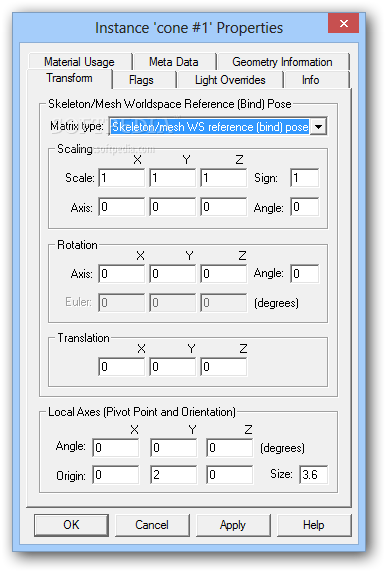386x572 pixels.
Task: Click the Rotation Axis X field
Action: (x=121, y=274)
